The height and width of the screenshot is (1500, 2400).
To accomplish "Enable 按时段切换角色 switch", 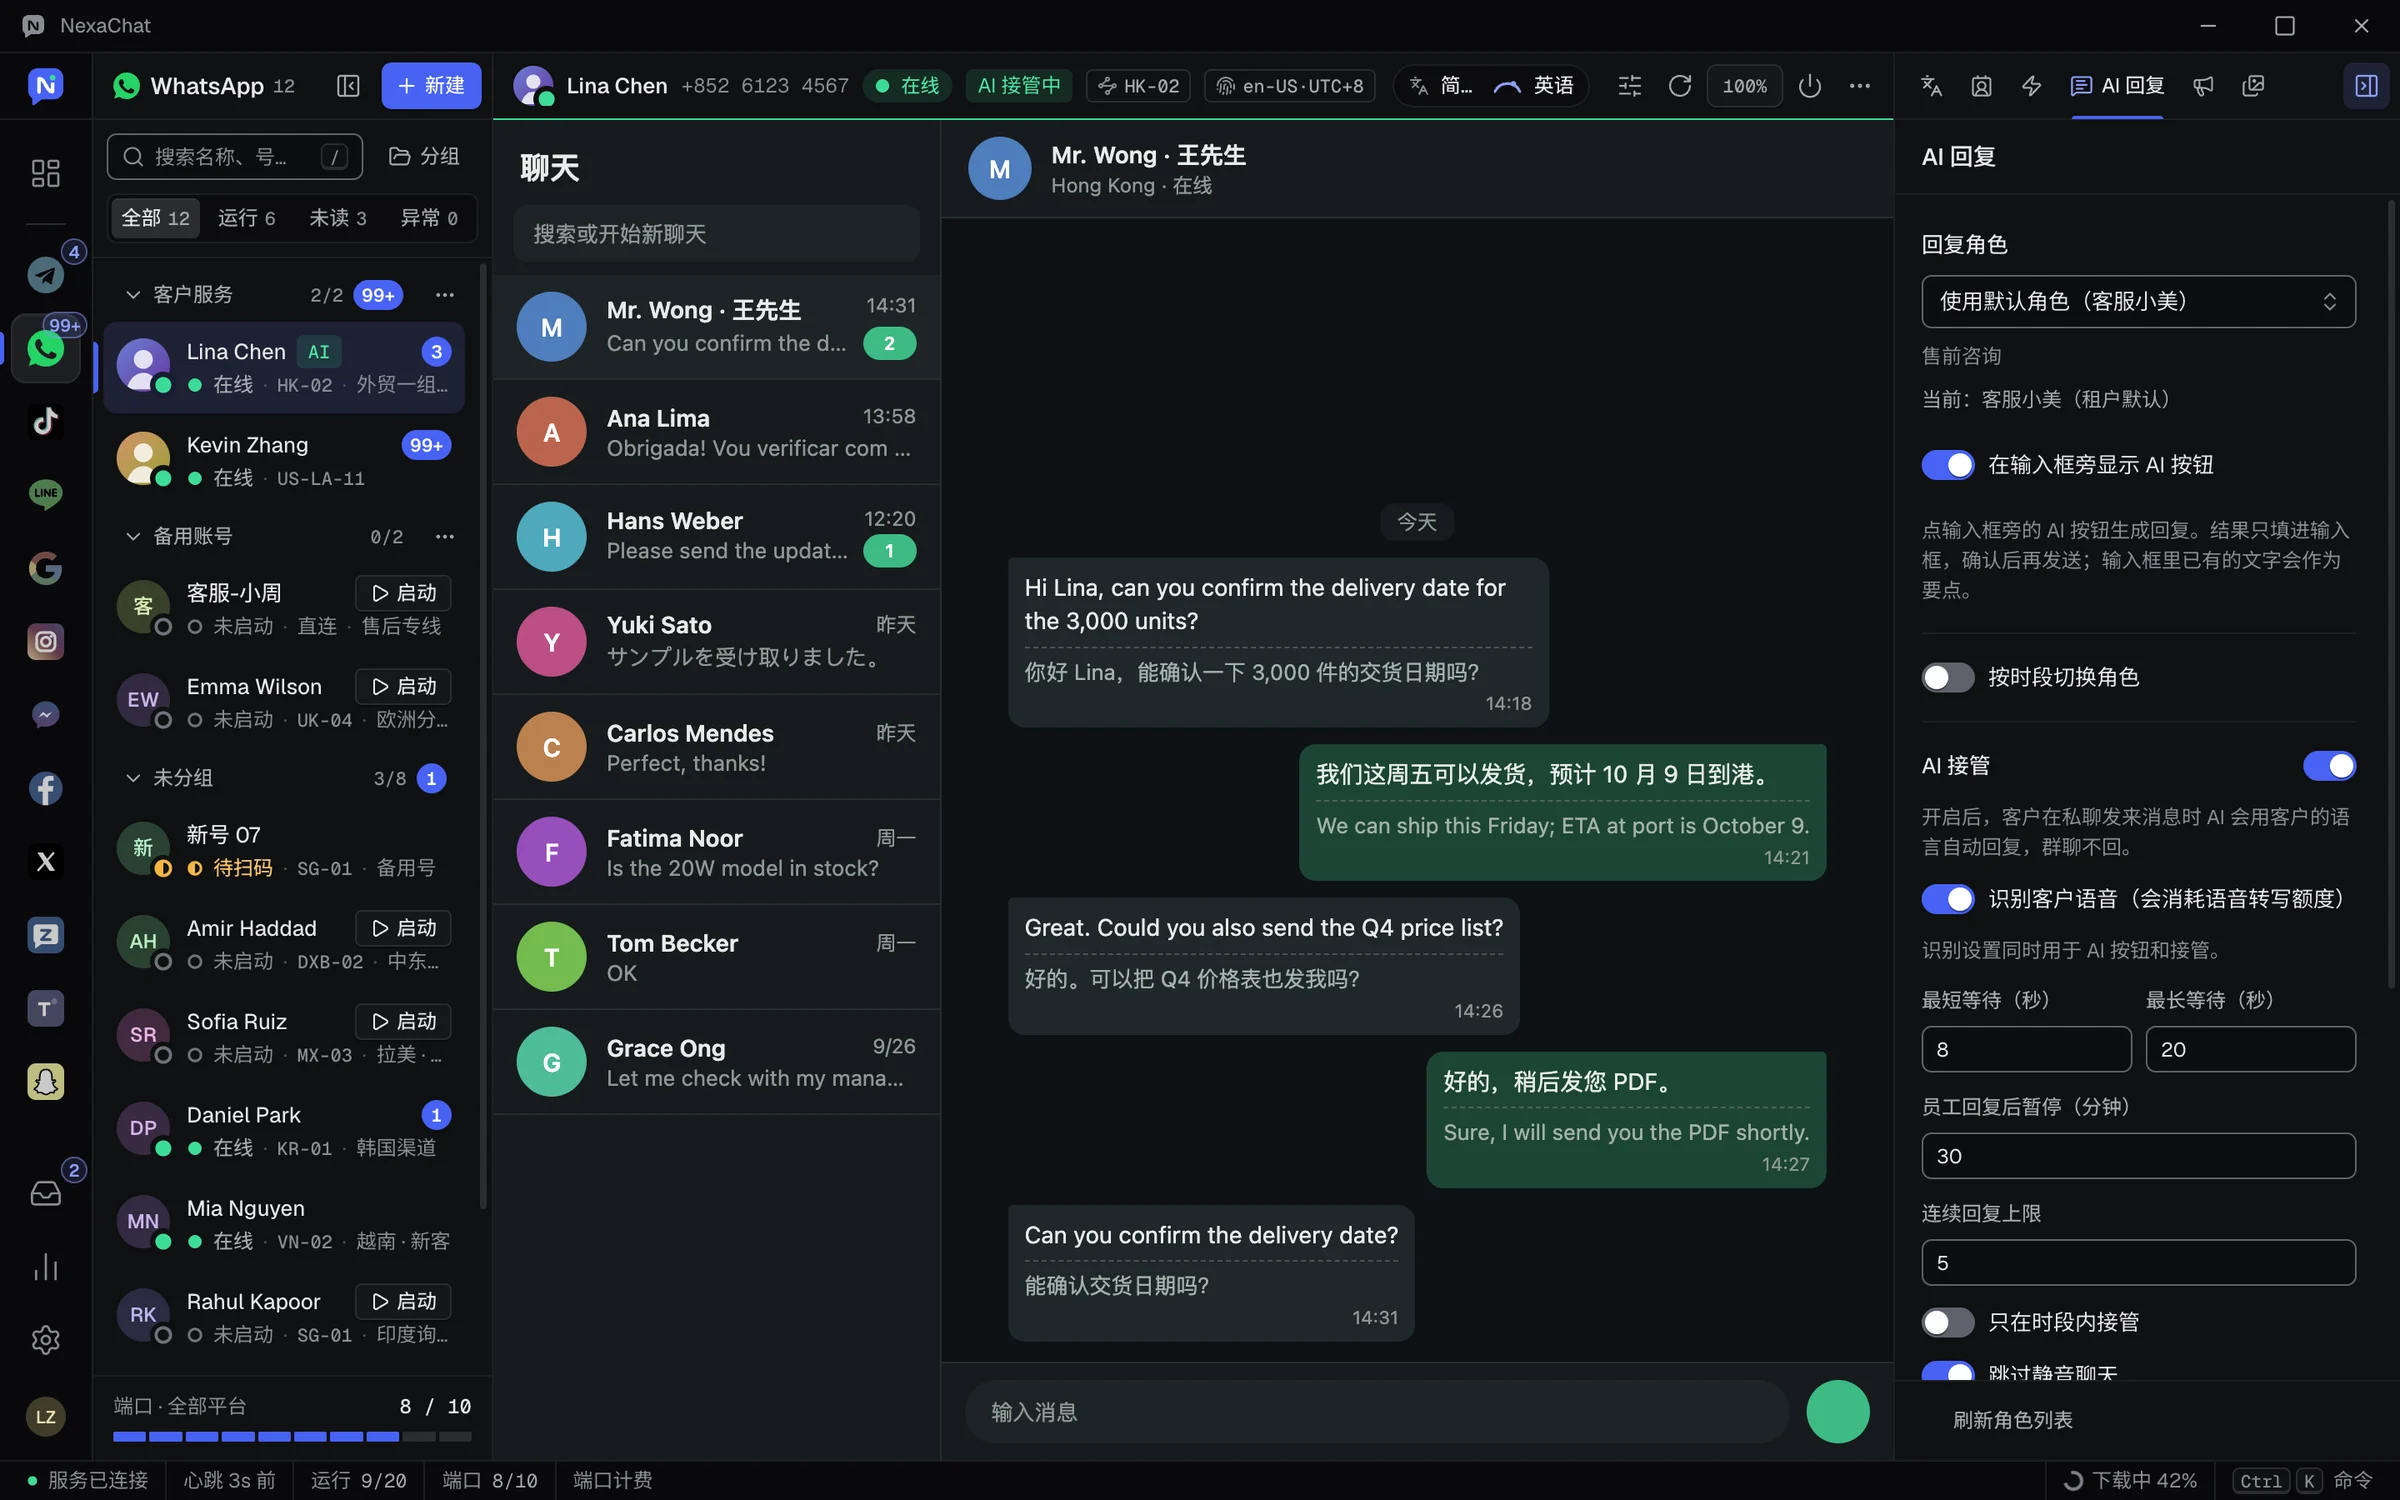I will [1947, 677].
